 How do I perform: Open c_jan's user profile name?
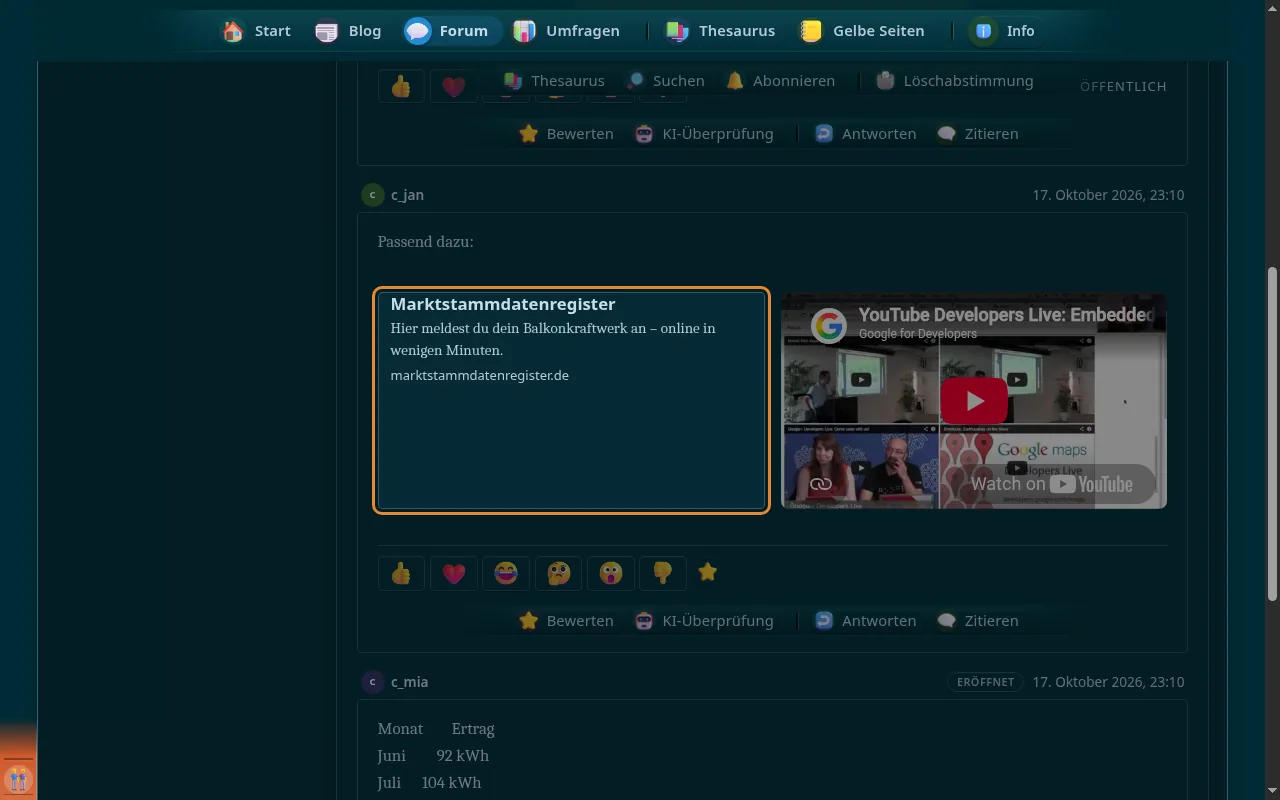coord(407,195)
